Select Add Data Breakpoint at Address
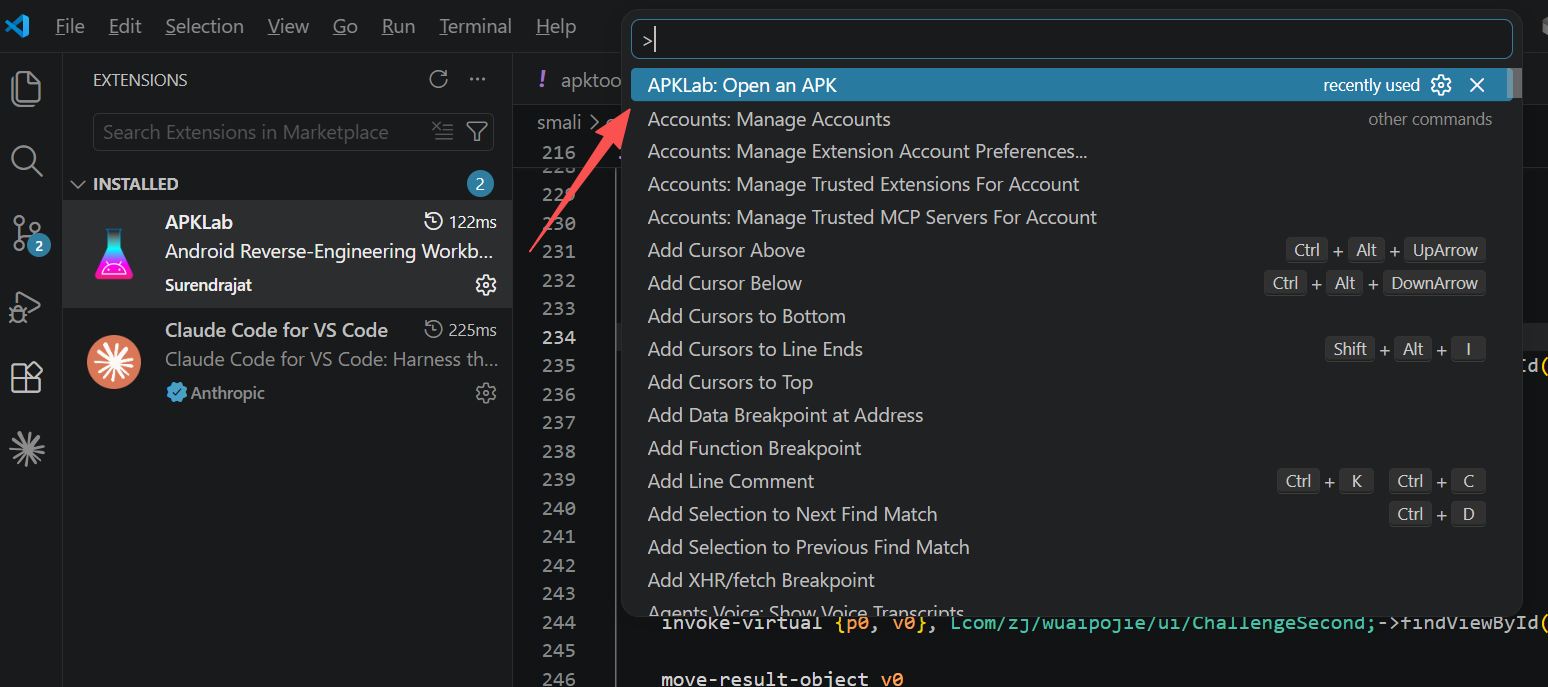The height and width of the screenshot is (687, 1548). point(1068,416)
